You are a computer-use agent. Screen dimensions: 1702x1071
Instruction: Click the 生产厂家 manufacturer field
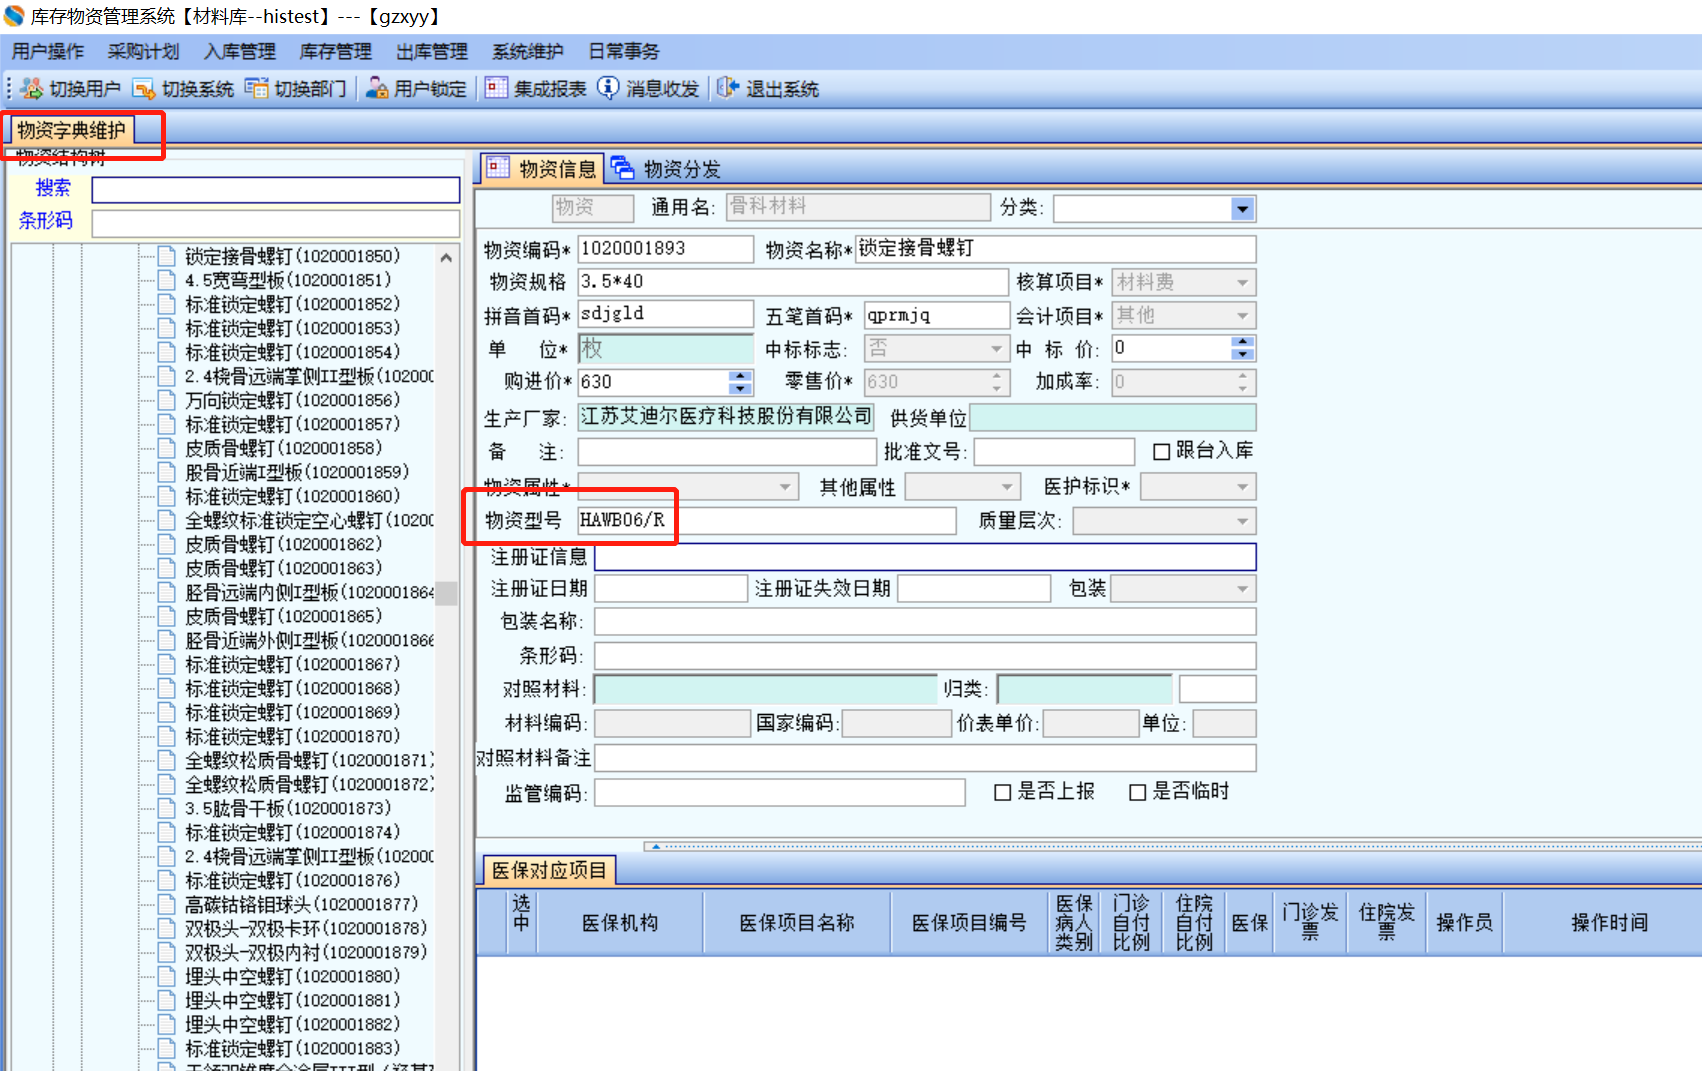pos(726,417)
